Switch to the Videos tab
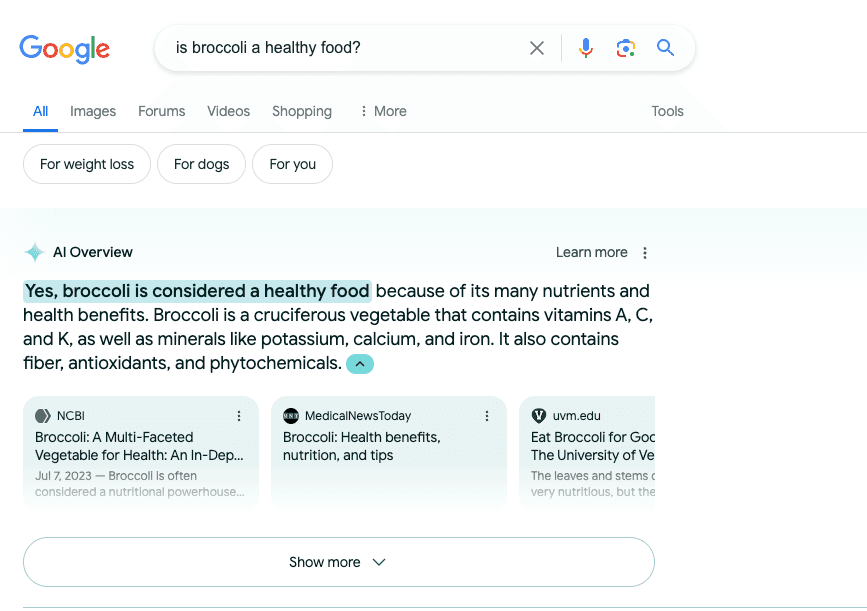This screenshot has height=611, width=867. 228,111
